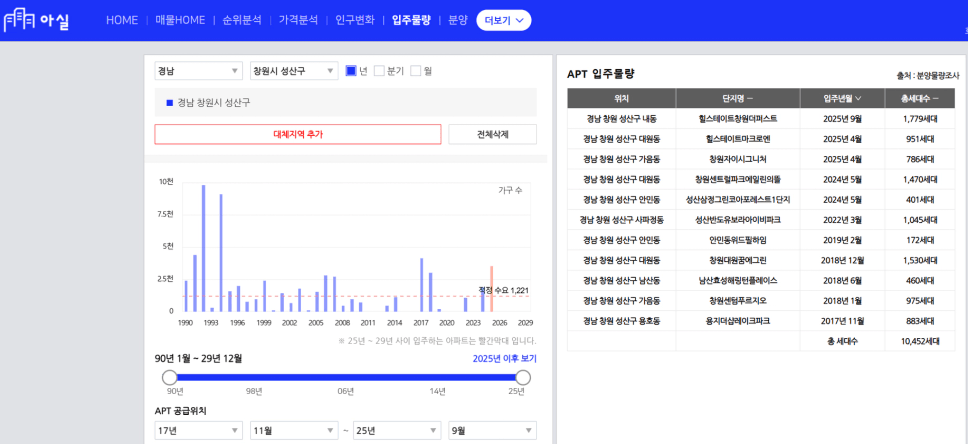Open the 17년 start year dropdown
Screen dimensions: 968x444
199,430
